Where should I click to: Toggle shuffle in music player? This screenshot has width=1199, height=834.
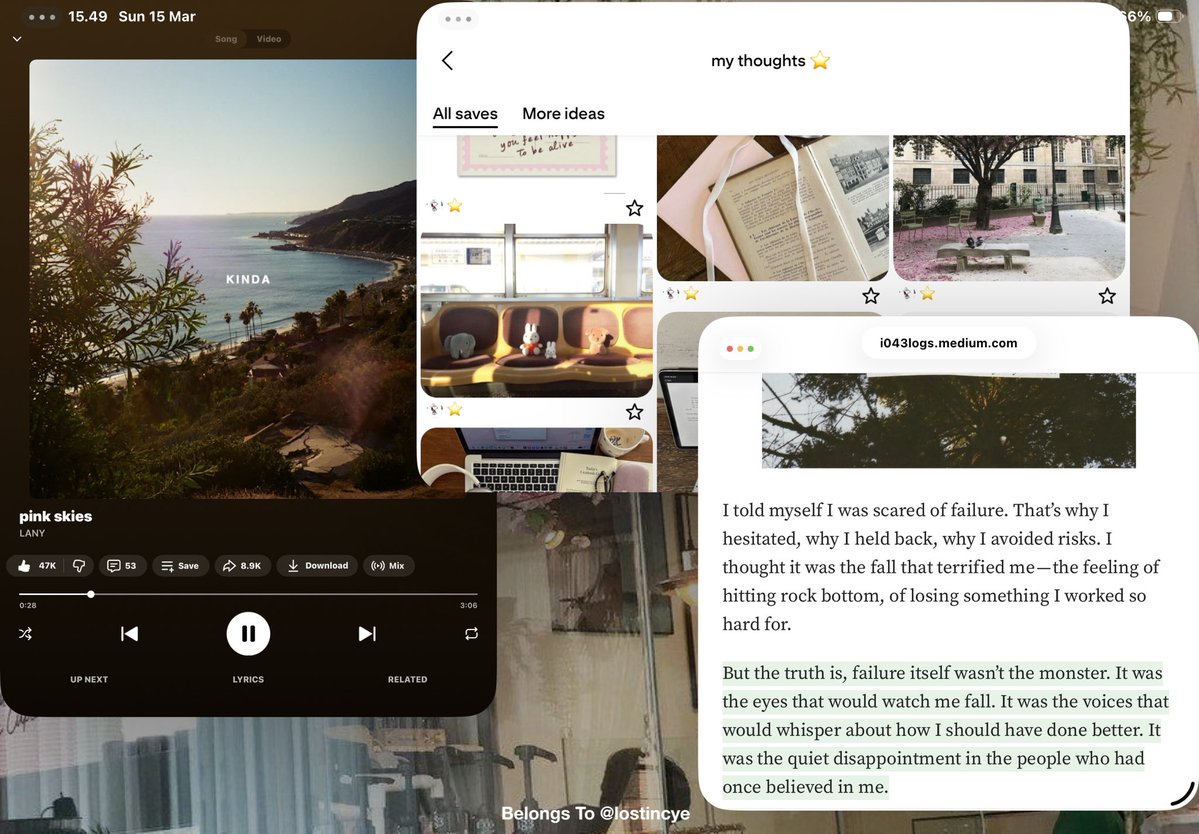[x=25, y=634]
